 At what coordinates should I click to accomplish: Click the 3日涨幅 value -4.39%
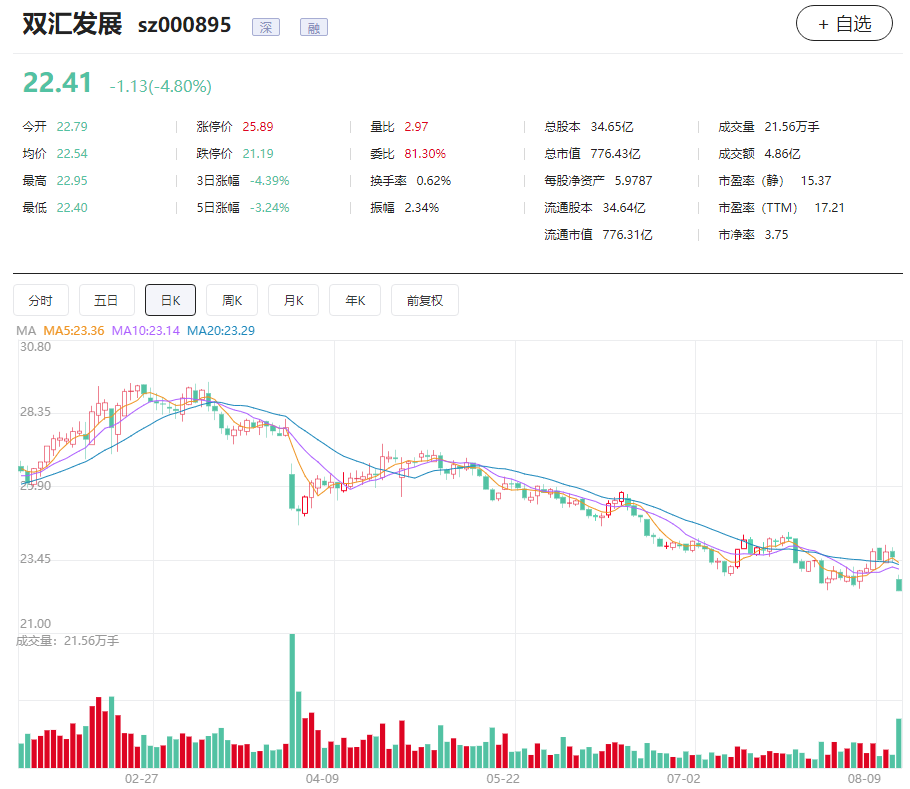[269, 180]
